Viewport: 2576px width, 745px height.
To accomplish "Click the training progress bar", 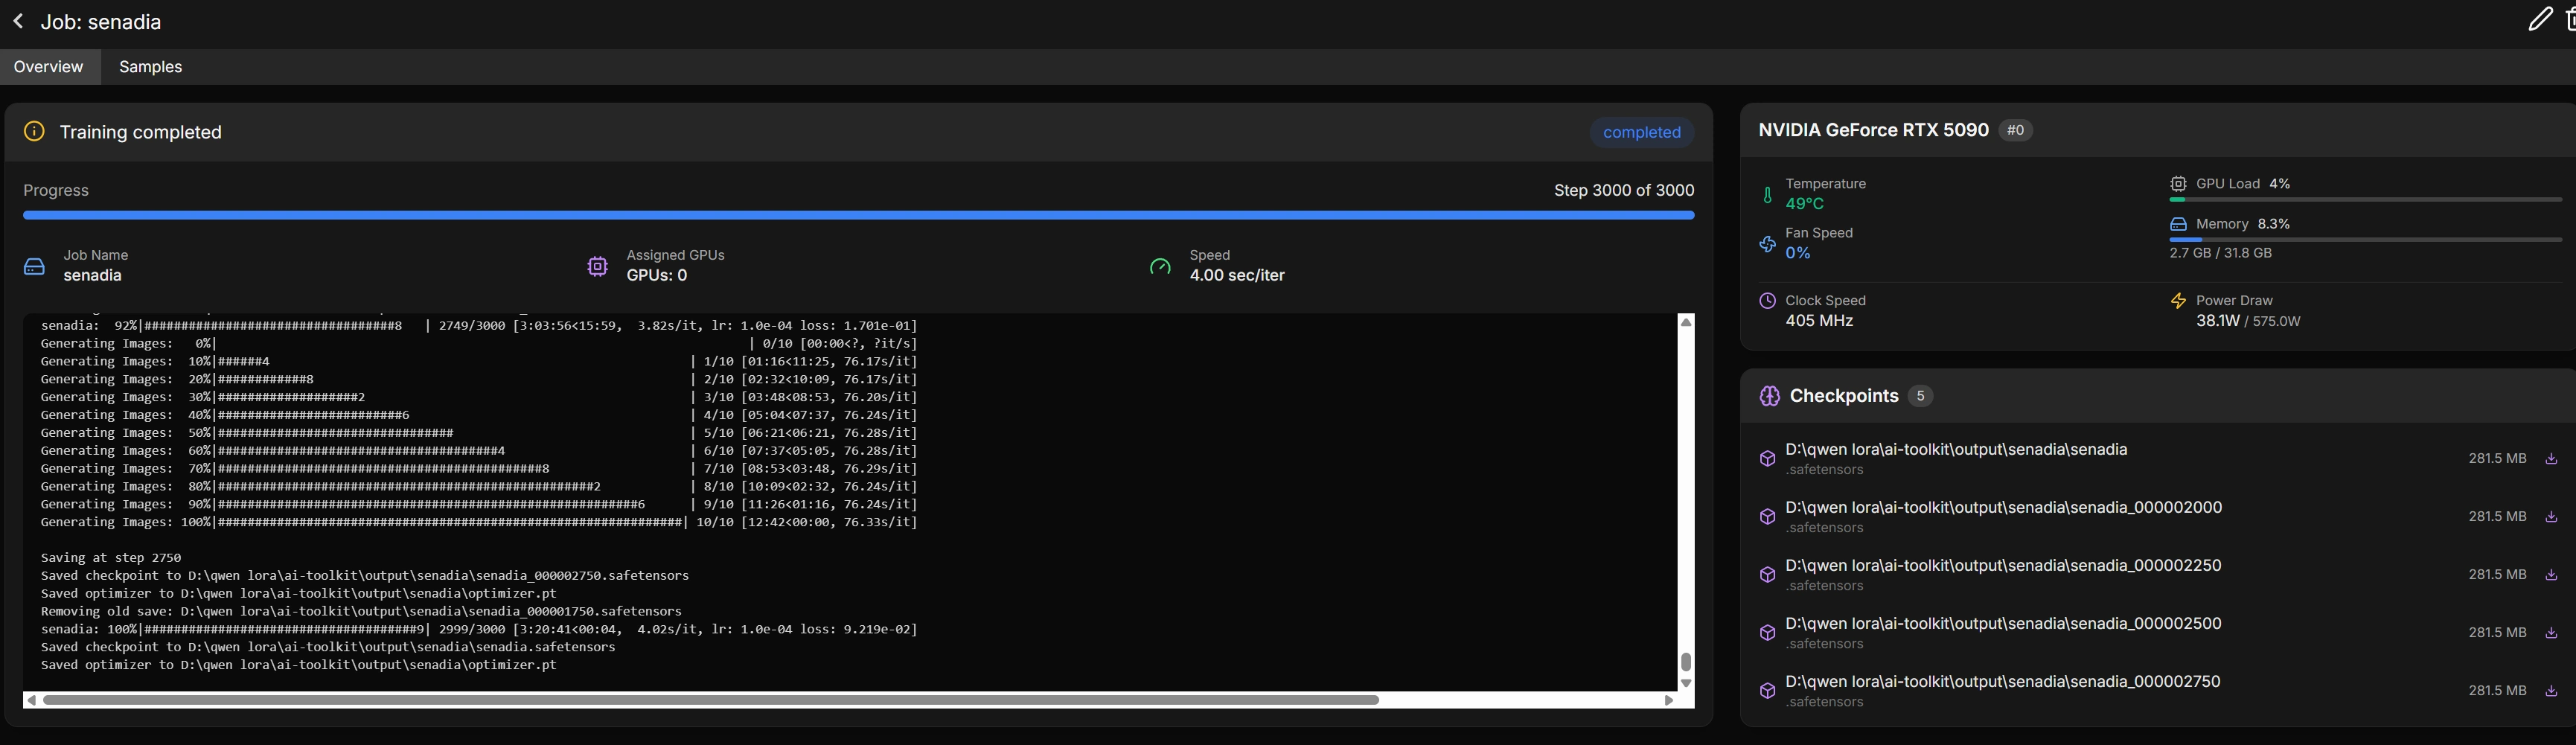I will point(858,215).
